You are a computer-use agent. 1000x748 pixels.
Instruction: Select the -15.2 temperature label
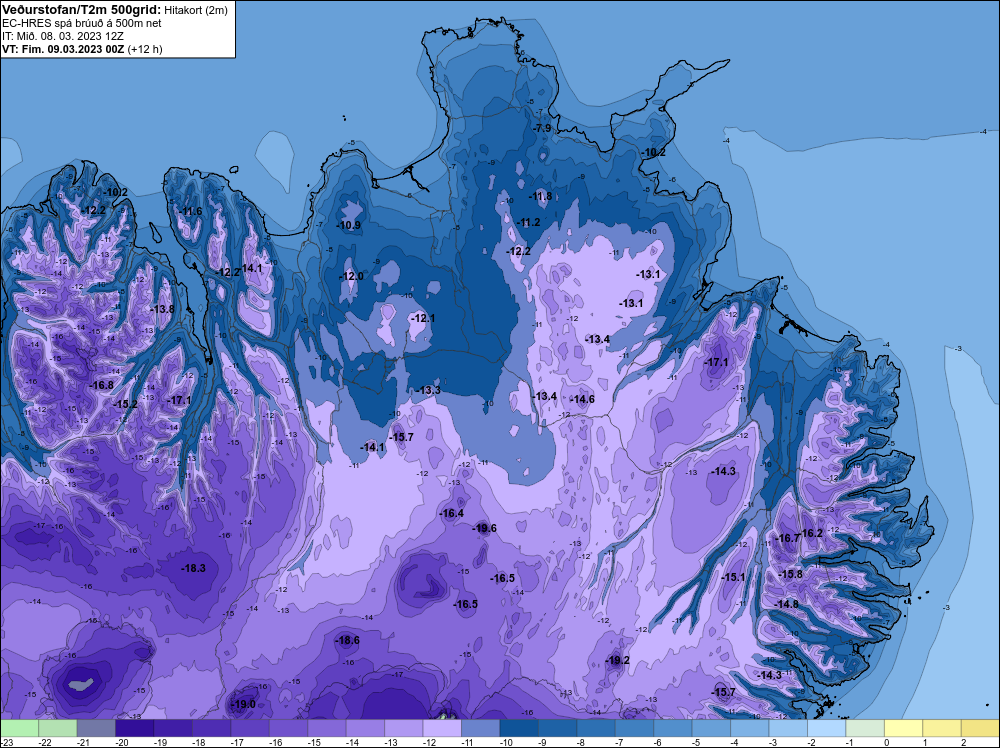pos(126,404)
